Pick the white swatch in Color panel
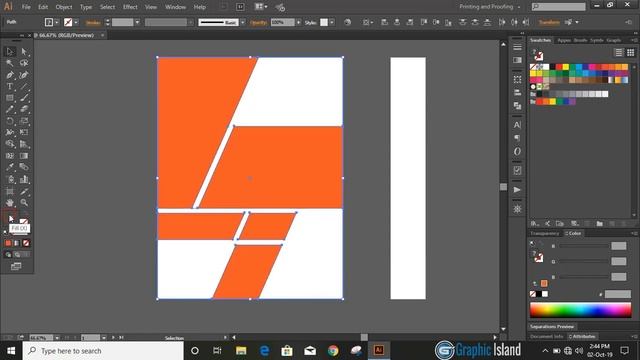The height and width of the screenshot is (360, 640). tap(545, 294)
